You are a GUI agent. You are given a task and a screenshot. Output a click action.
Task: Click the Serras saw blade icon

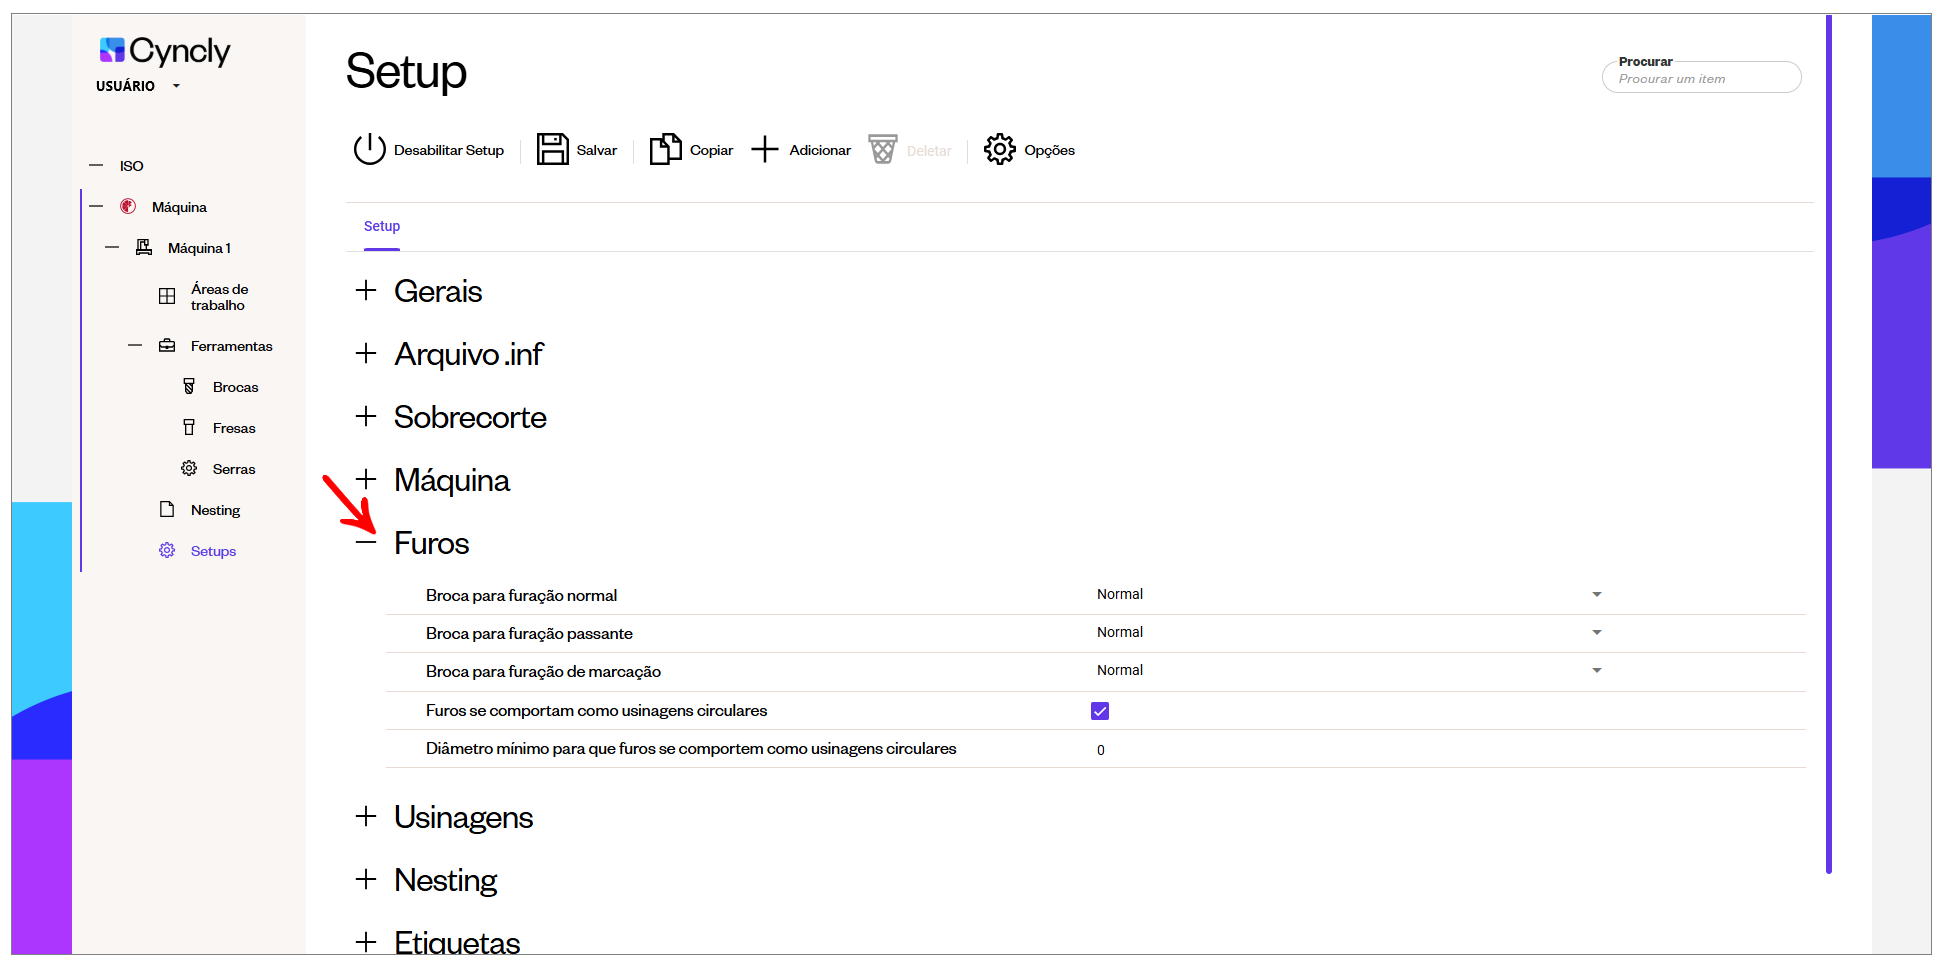[x=189, y=469]
